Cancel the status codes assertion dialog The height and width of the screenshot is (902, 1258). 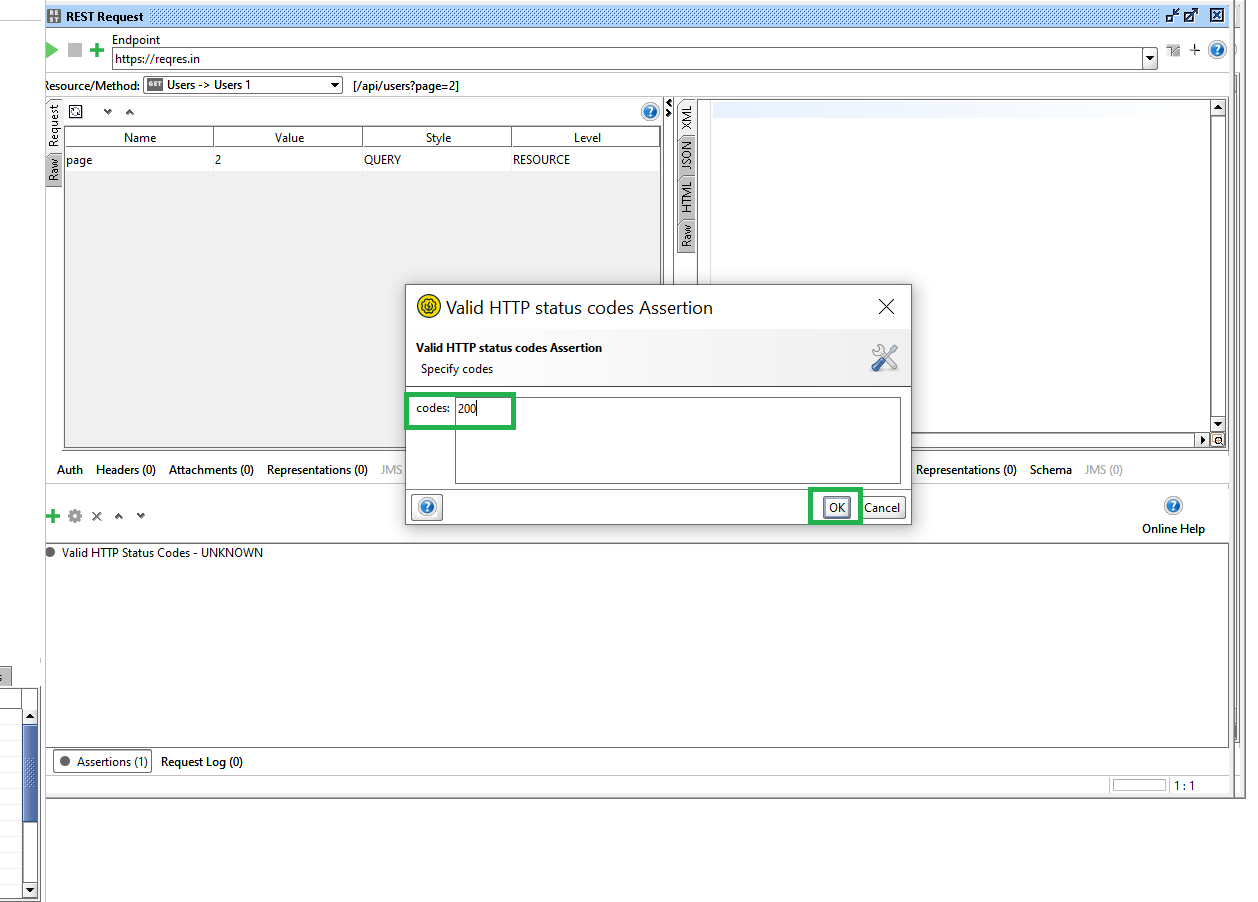click(x=882, y=507)
